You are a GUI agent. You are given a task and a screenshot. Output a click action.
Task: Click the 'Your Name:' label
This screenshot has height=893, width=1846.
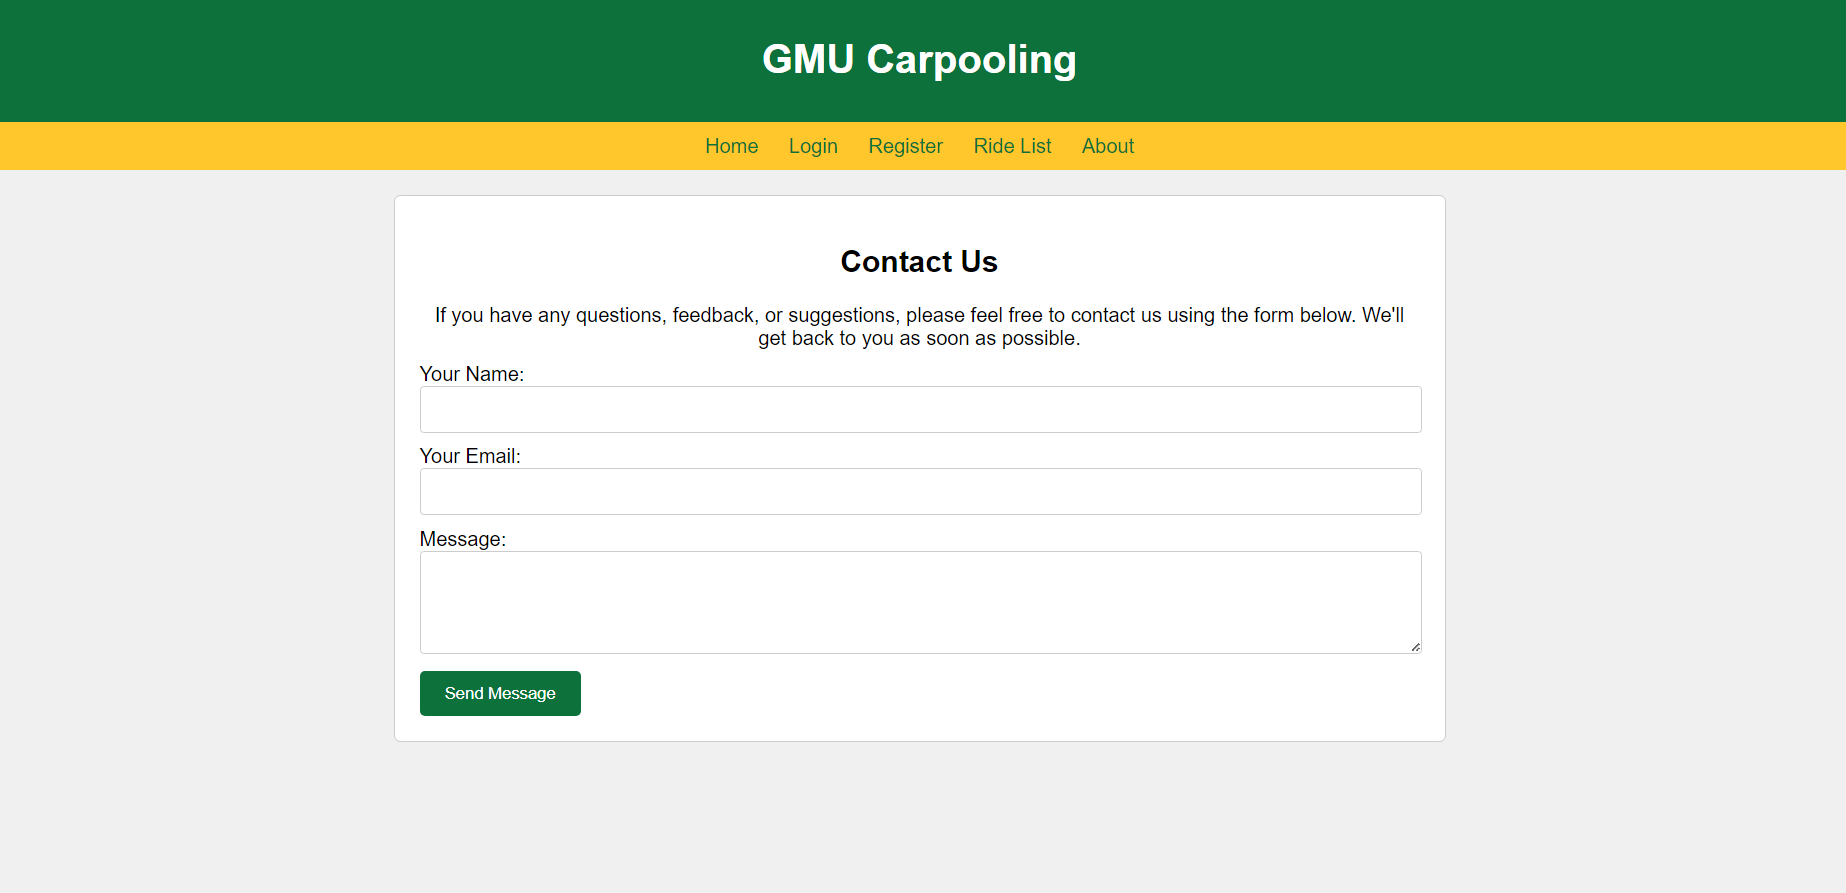pos(472,374)
